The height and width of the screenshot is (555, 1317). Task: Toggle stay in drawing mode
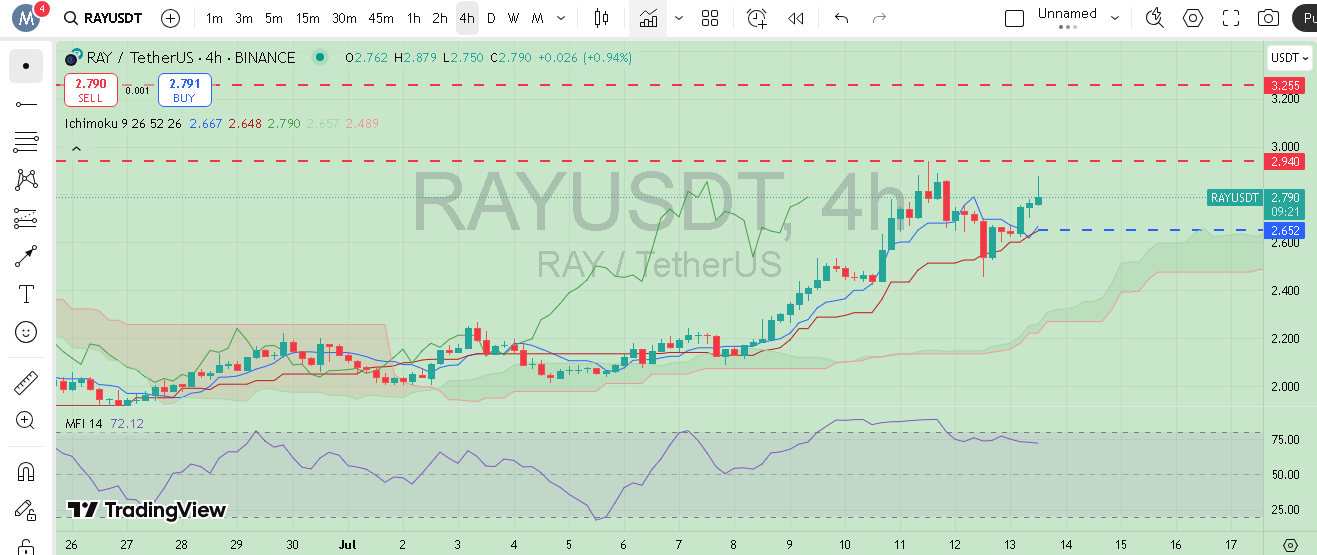pos(26,510)
